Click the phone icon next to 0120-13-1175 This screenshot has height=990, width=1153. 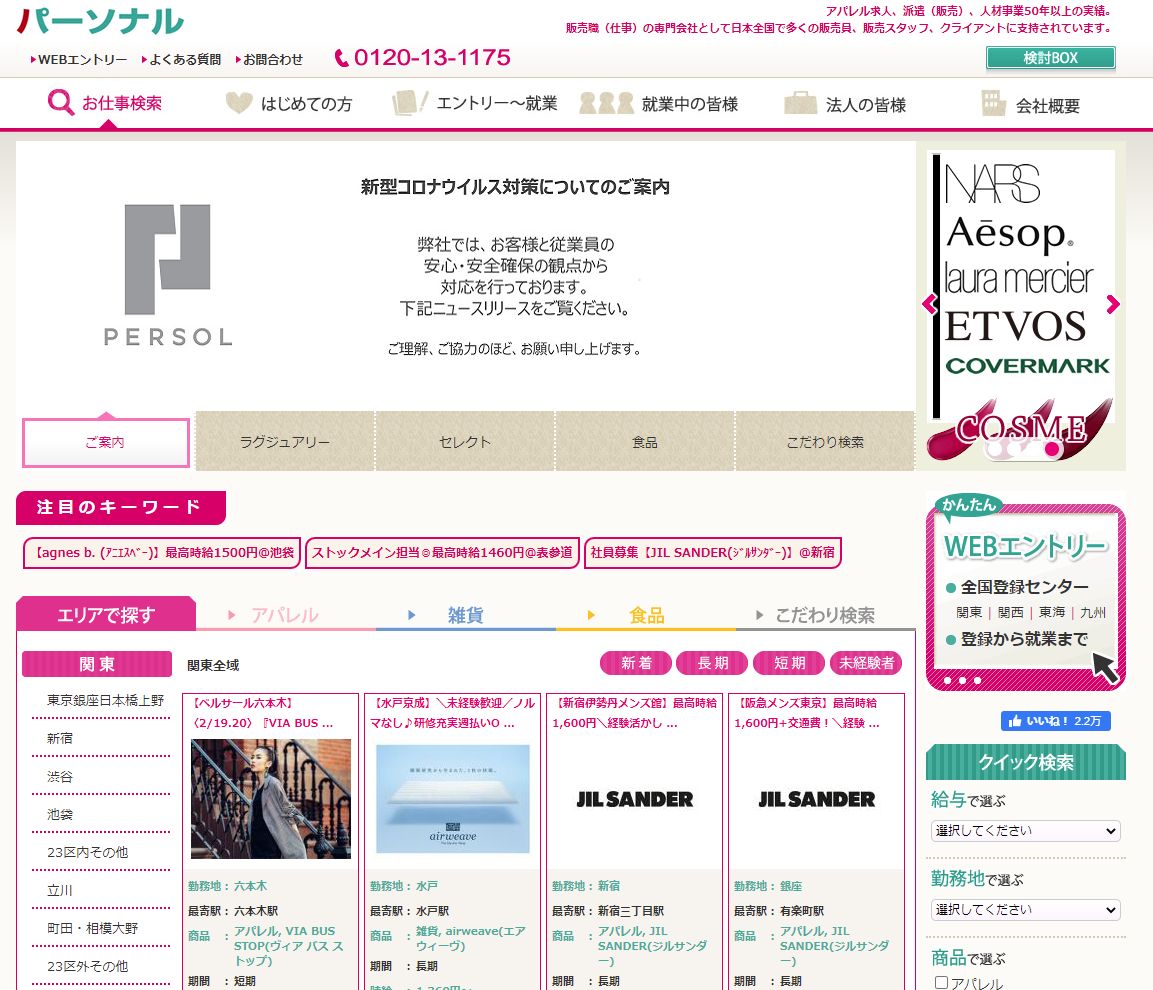(x=341, y=57)
